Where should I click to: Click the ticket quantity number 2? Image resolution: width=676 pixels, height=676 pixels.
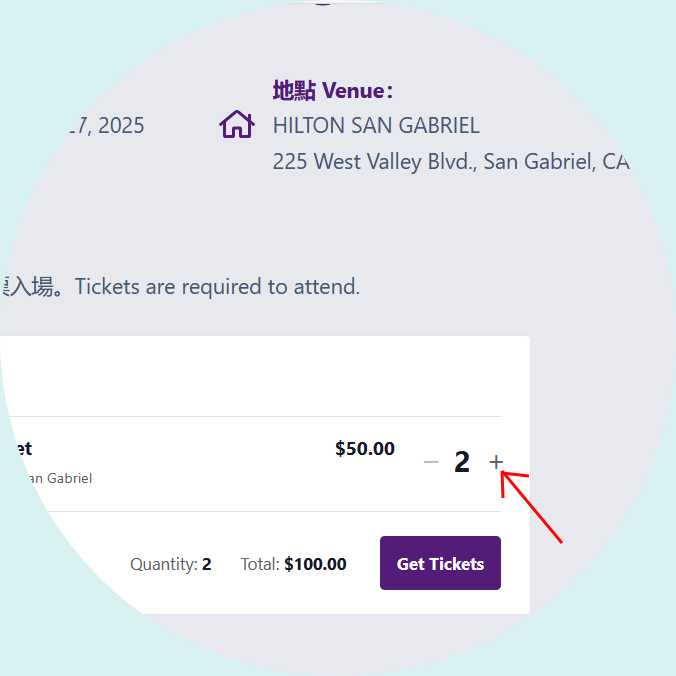462,462
